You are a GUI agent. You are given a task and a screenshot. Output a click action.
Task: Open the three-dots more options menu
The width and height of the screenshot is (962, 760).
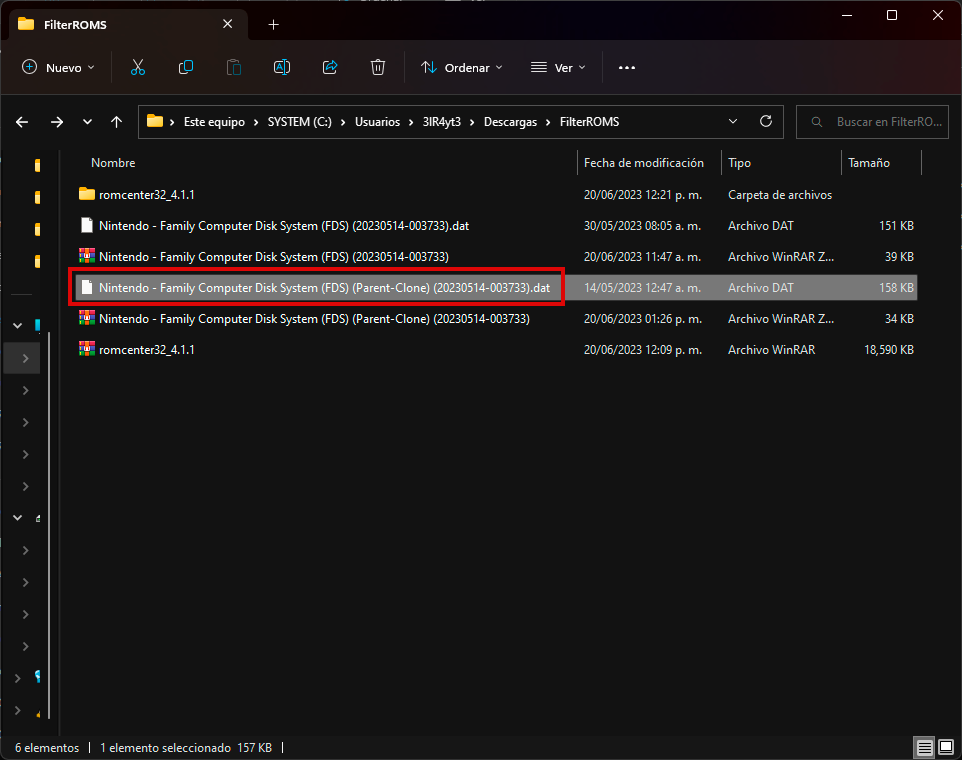(626, 67)
